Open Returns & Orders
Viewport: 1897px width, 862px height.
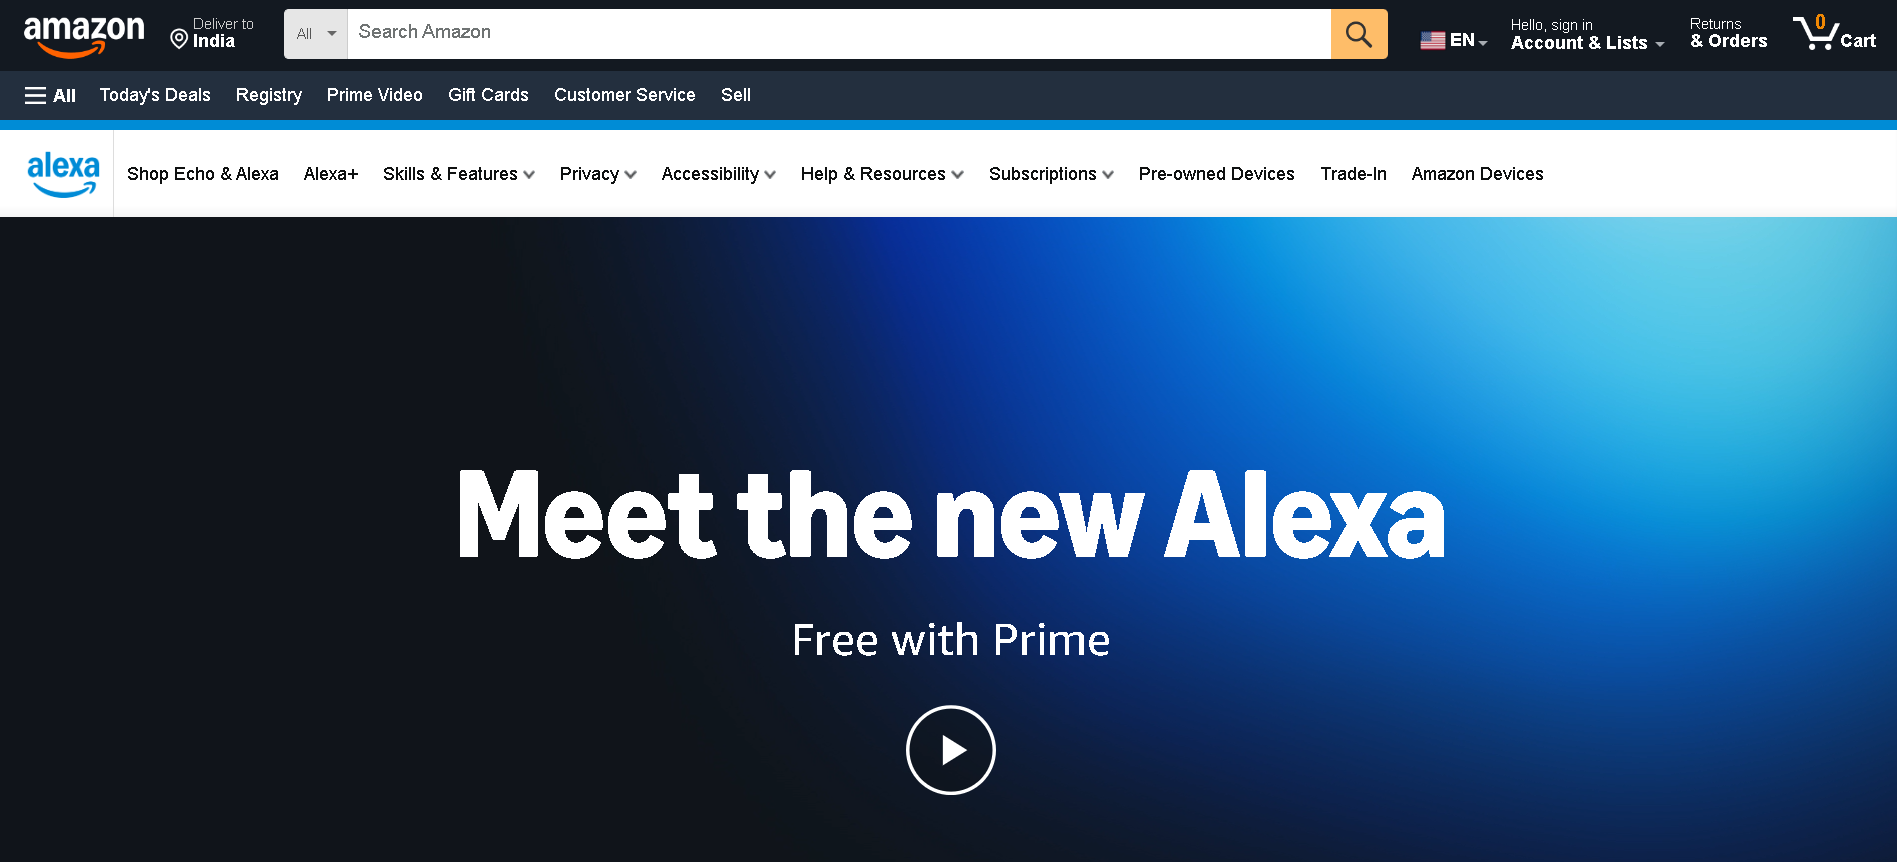click(x=1728, y=33)
